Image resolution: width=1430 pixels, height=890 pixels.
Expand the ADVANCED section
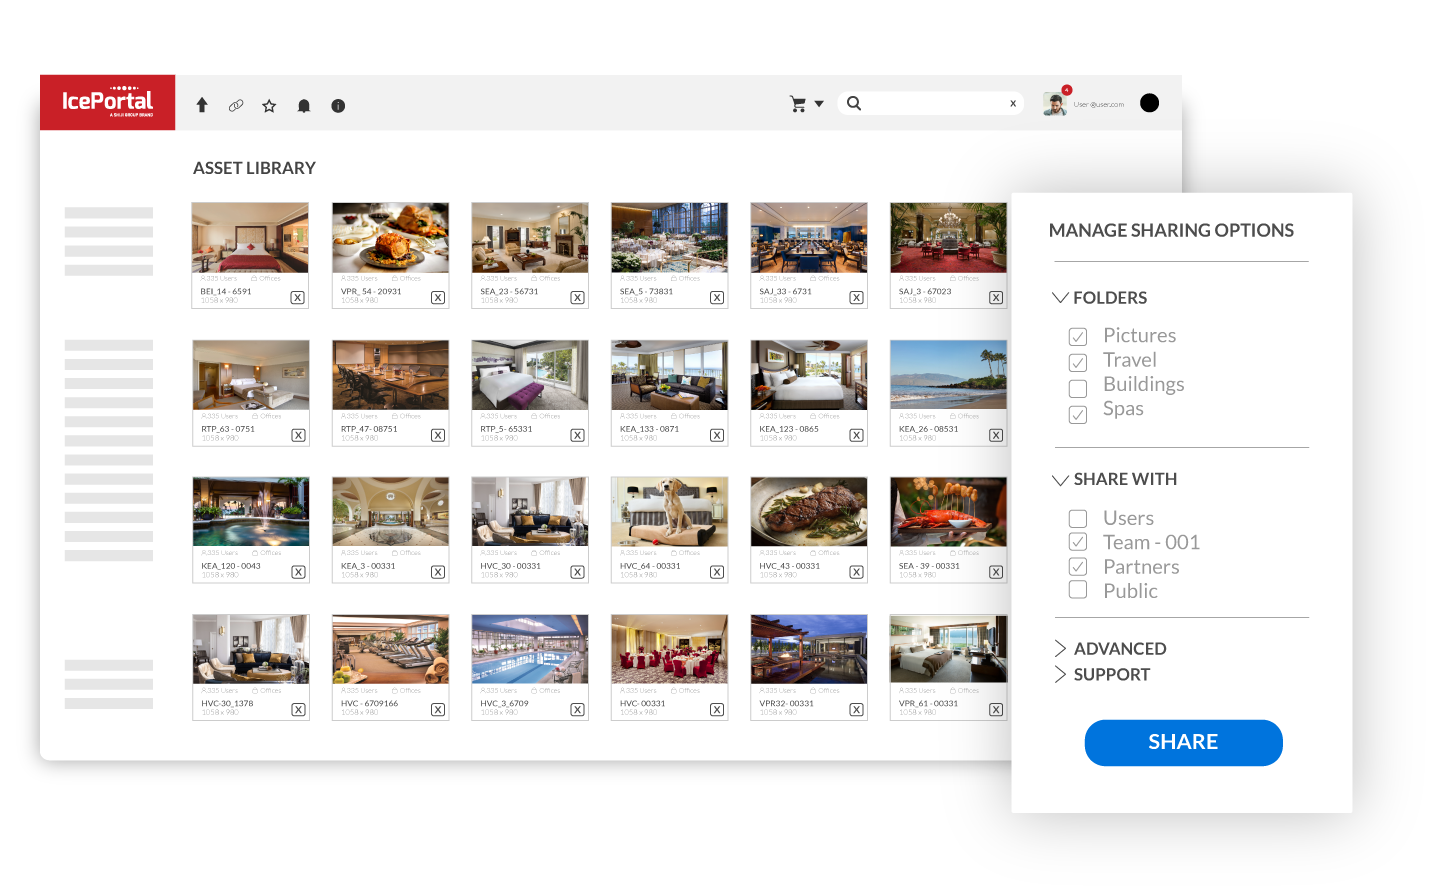[1060, 648]
